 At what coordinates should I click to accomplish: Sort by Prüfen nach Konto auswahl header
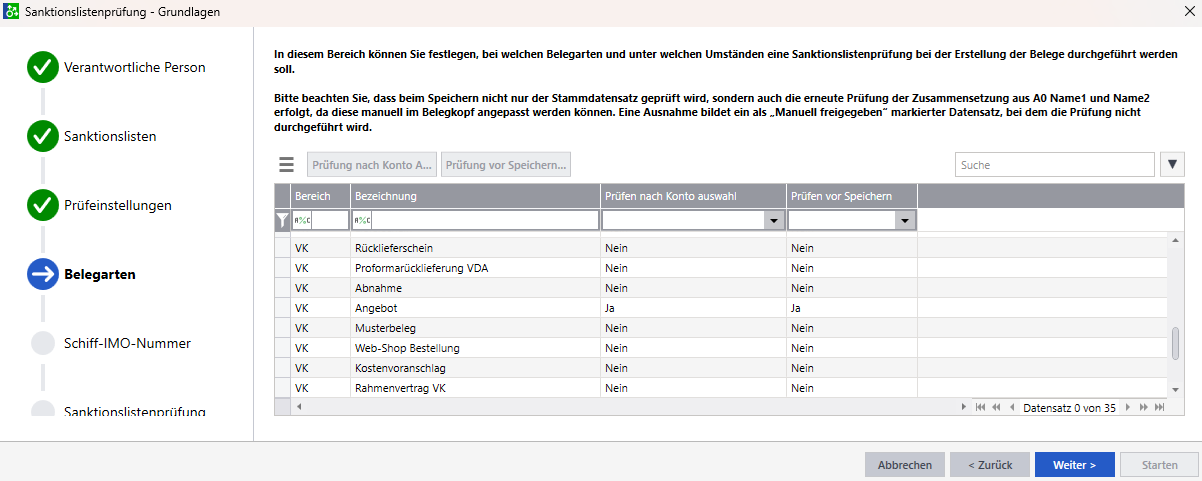[x=693, y=196]
